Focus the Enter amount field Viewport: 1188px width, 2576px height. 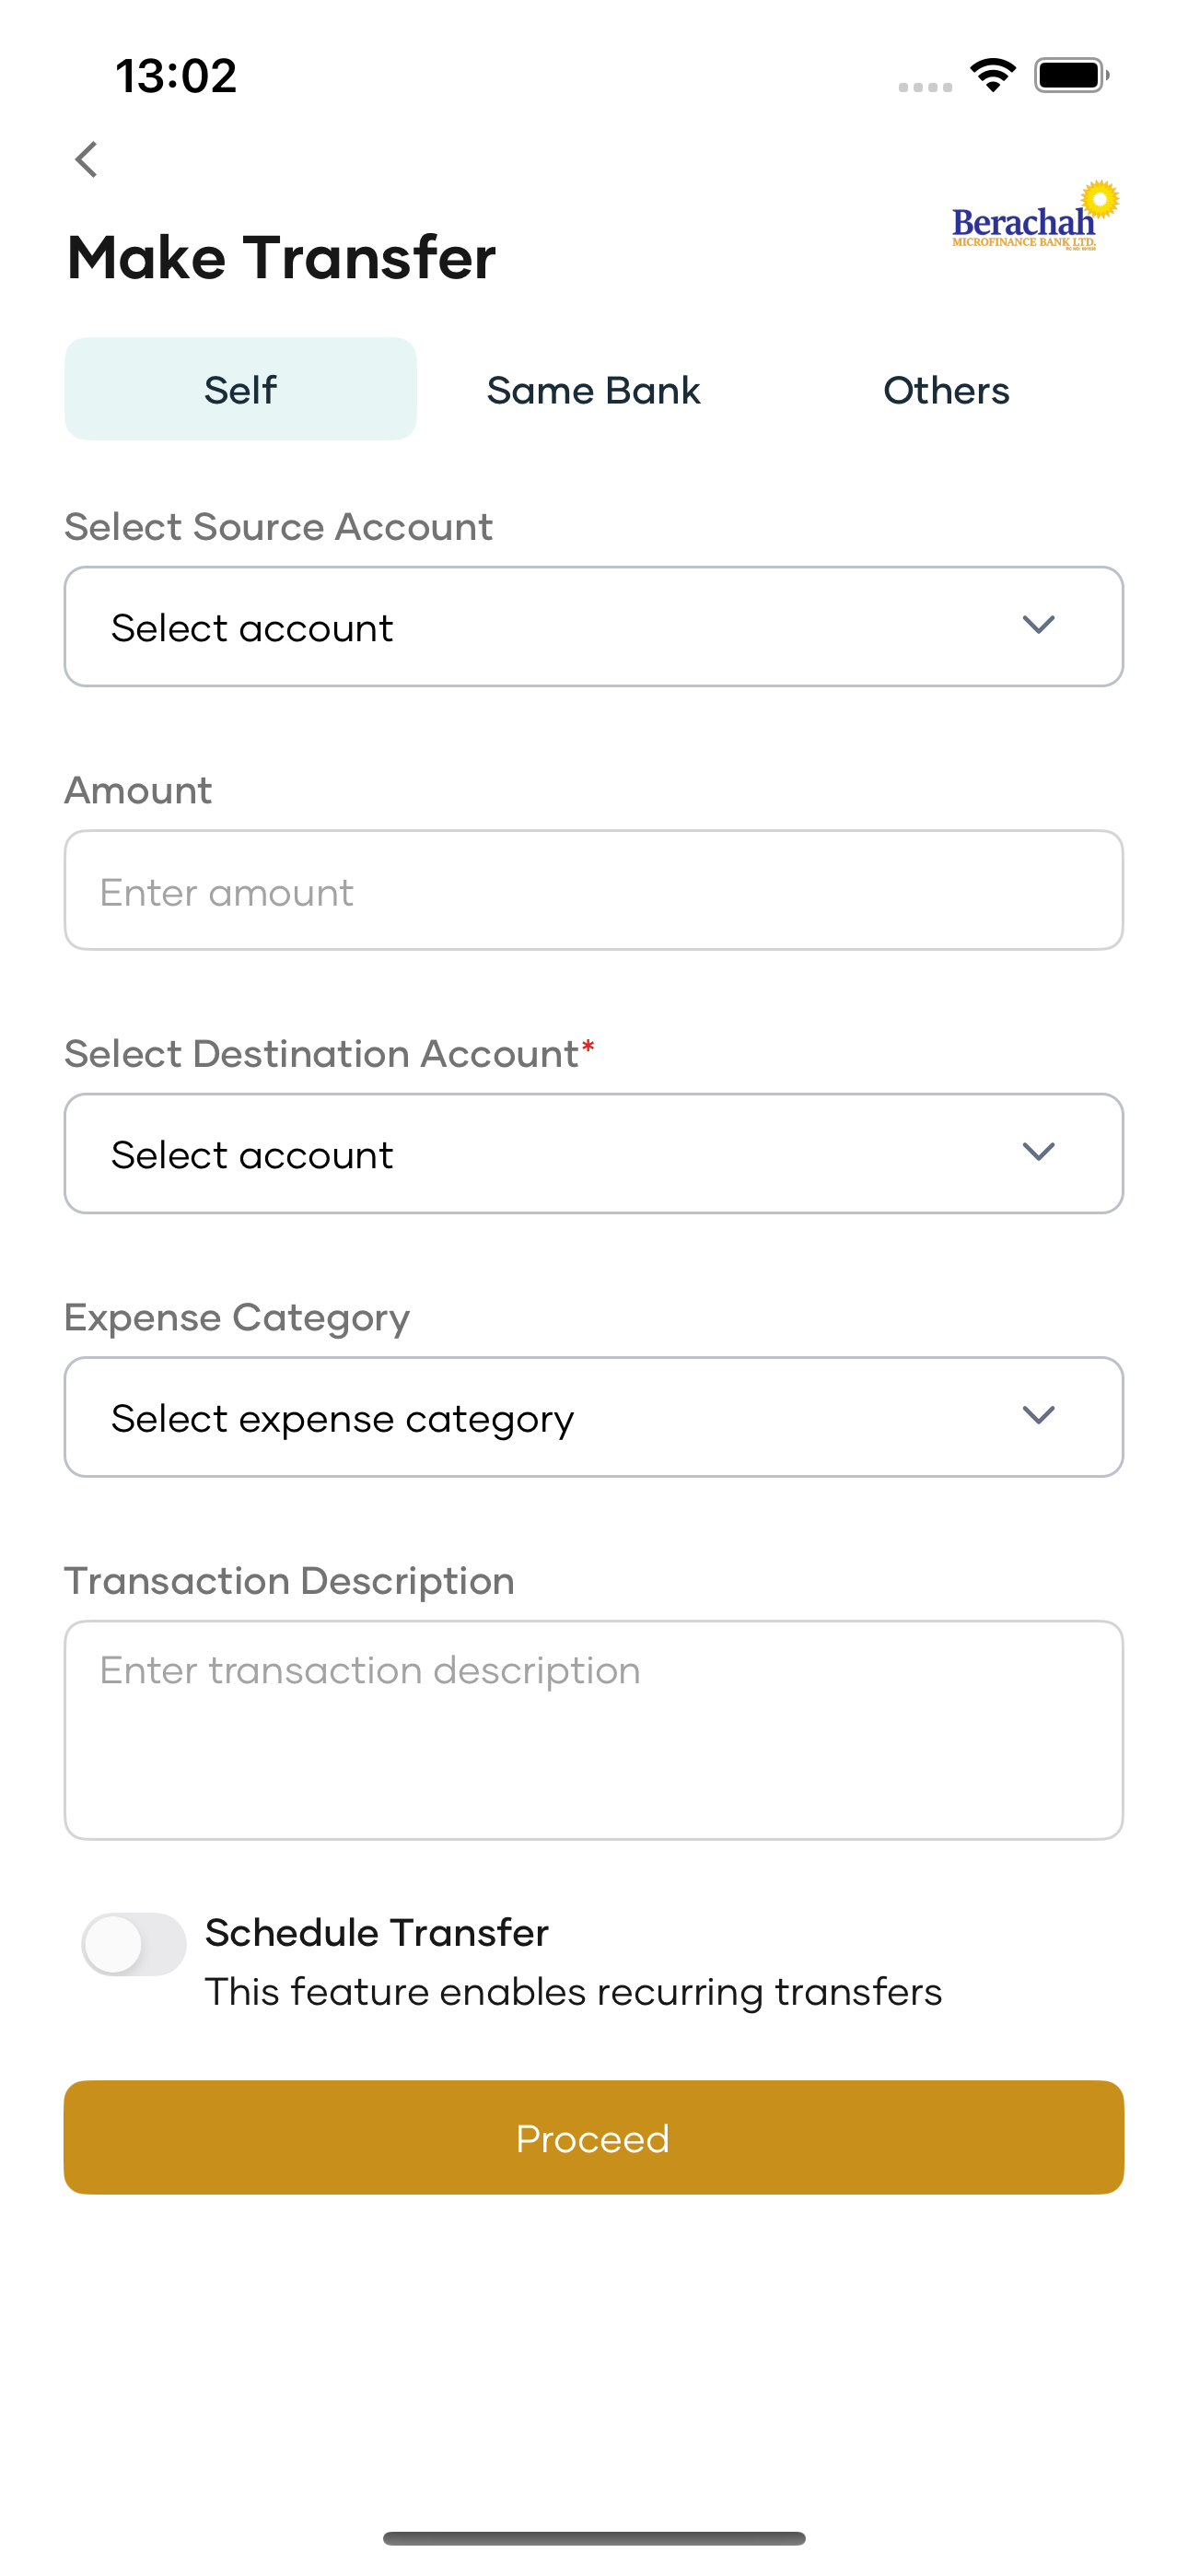594,890
